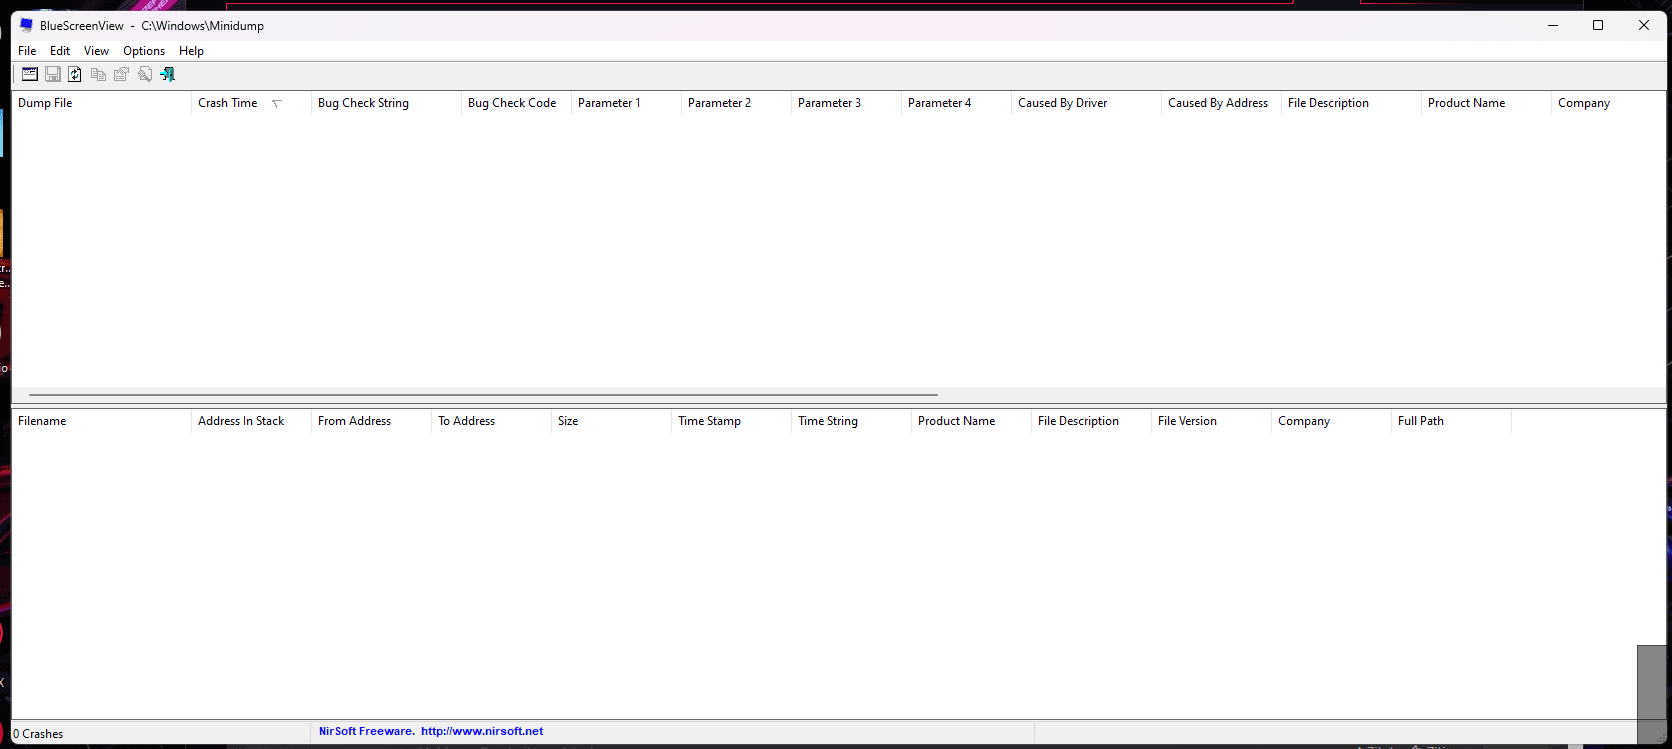The height and width of the screenshot is (749, 1672).
Task: Click the Parameter 4 column header
Action: click(956, 103)
